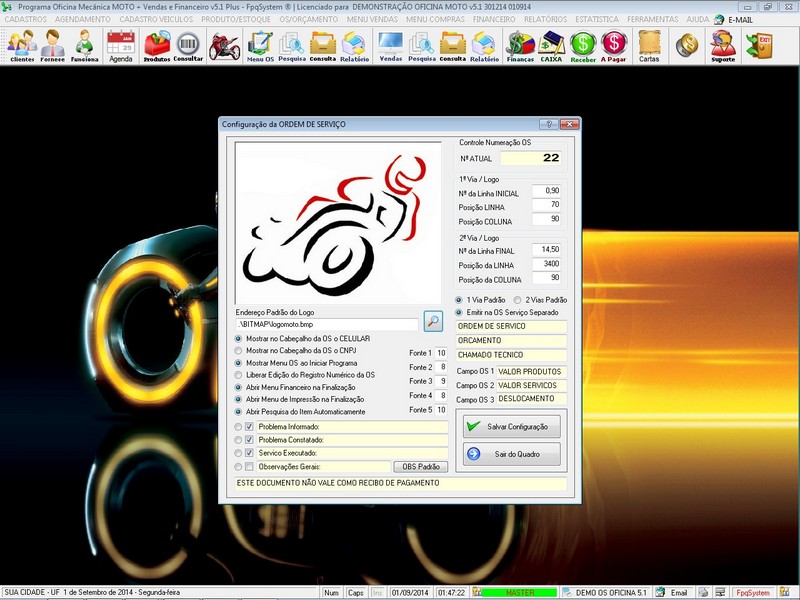Image resolution: width=800 pixels, height=600 pixels.
Task: Click the Salvar Configuração button
Action: 511,426
